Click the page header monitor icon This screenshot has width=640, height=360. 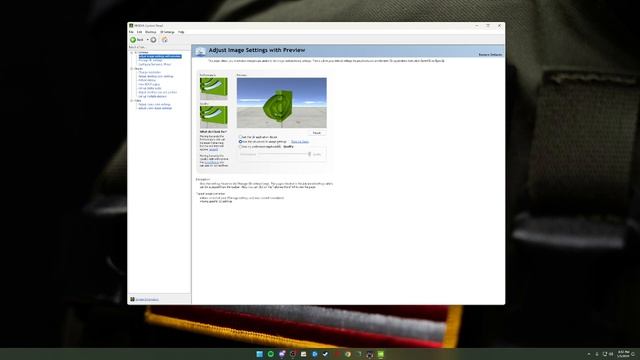[x=200, y=51]
